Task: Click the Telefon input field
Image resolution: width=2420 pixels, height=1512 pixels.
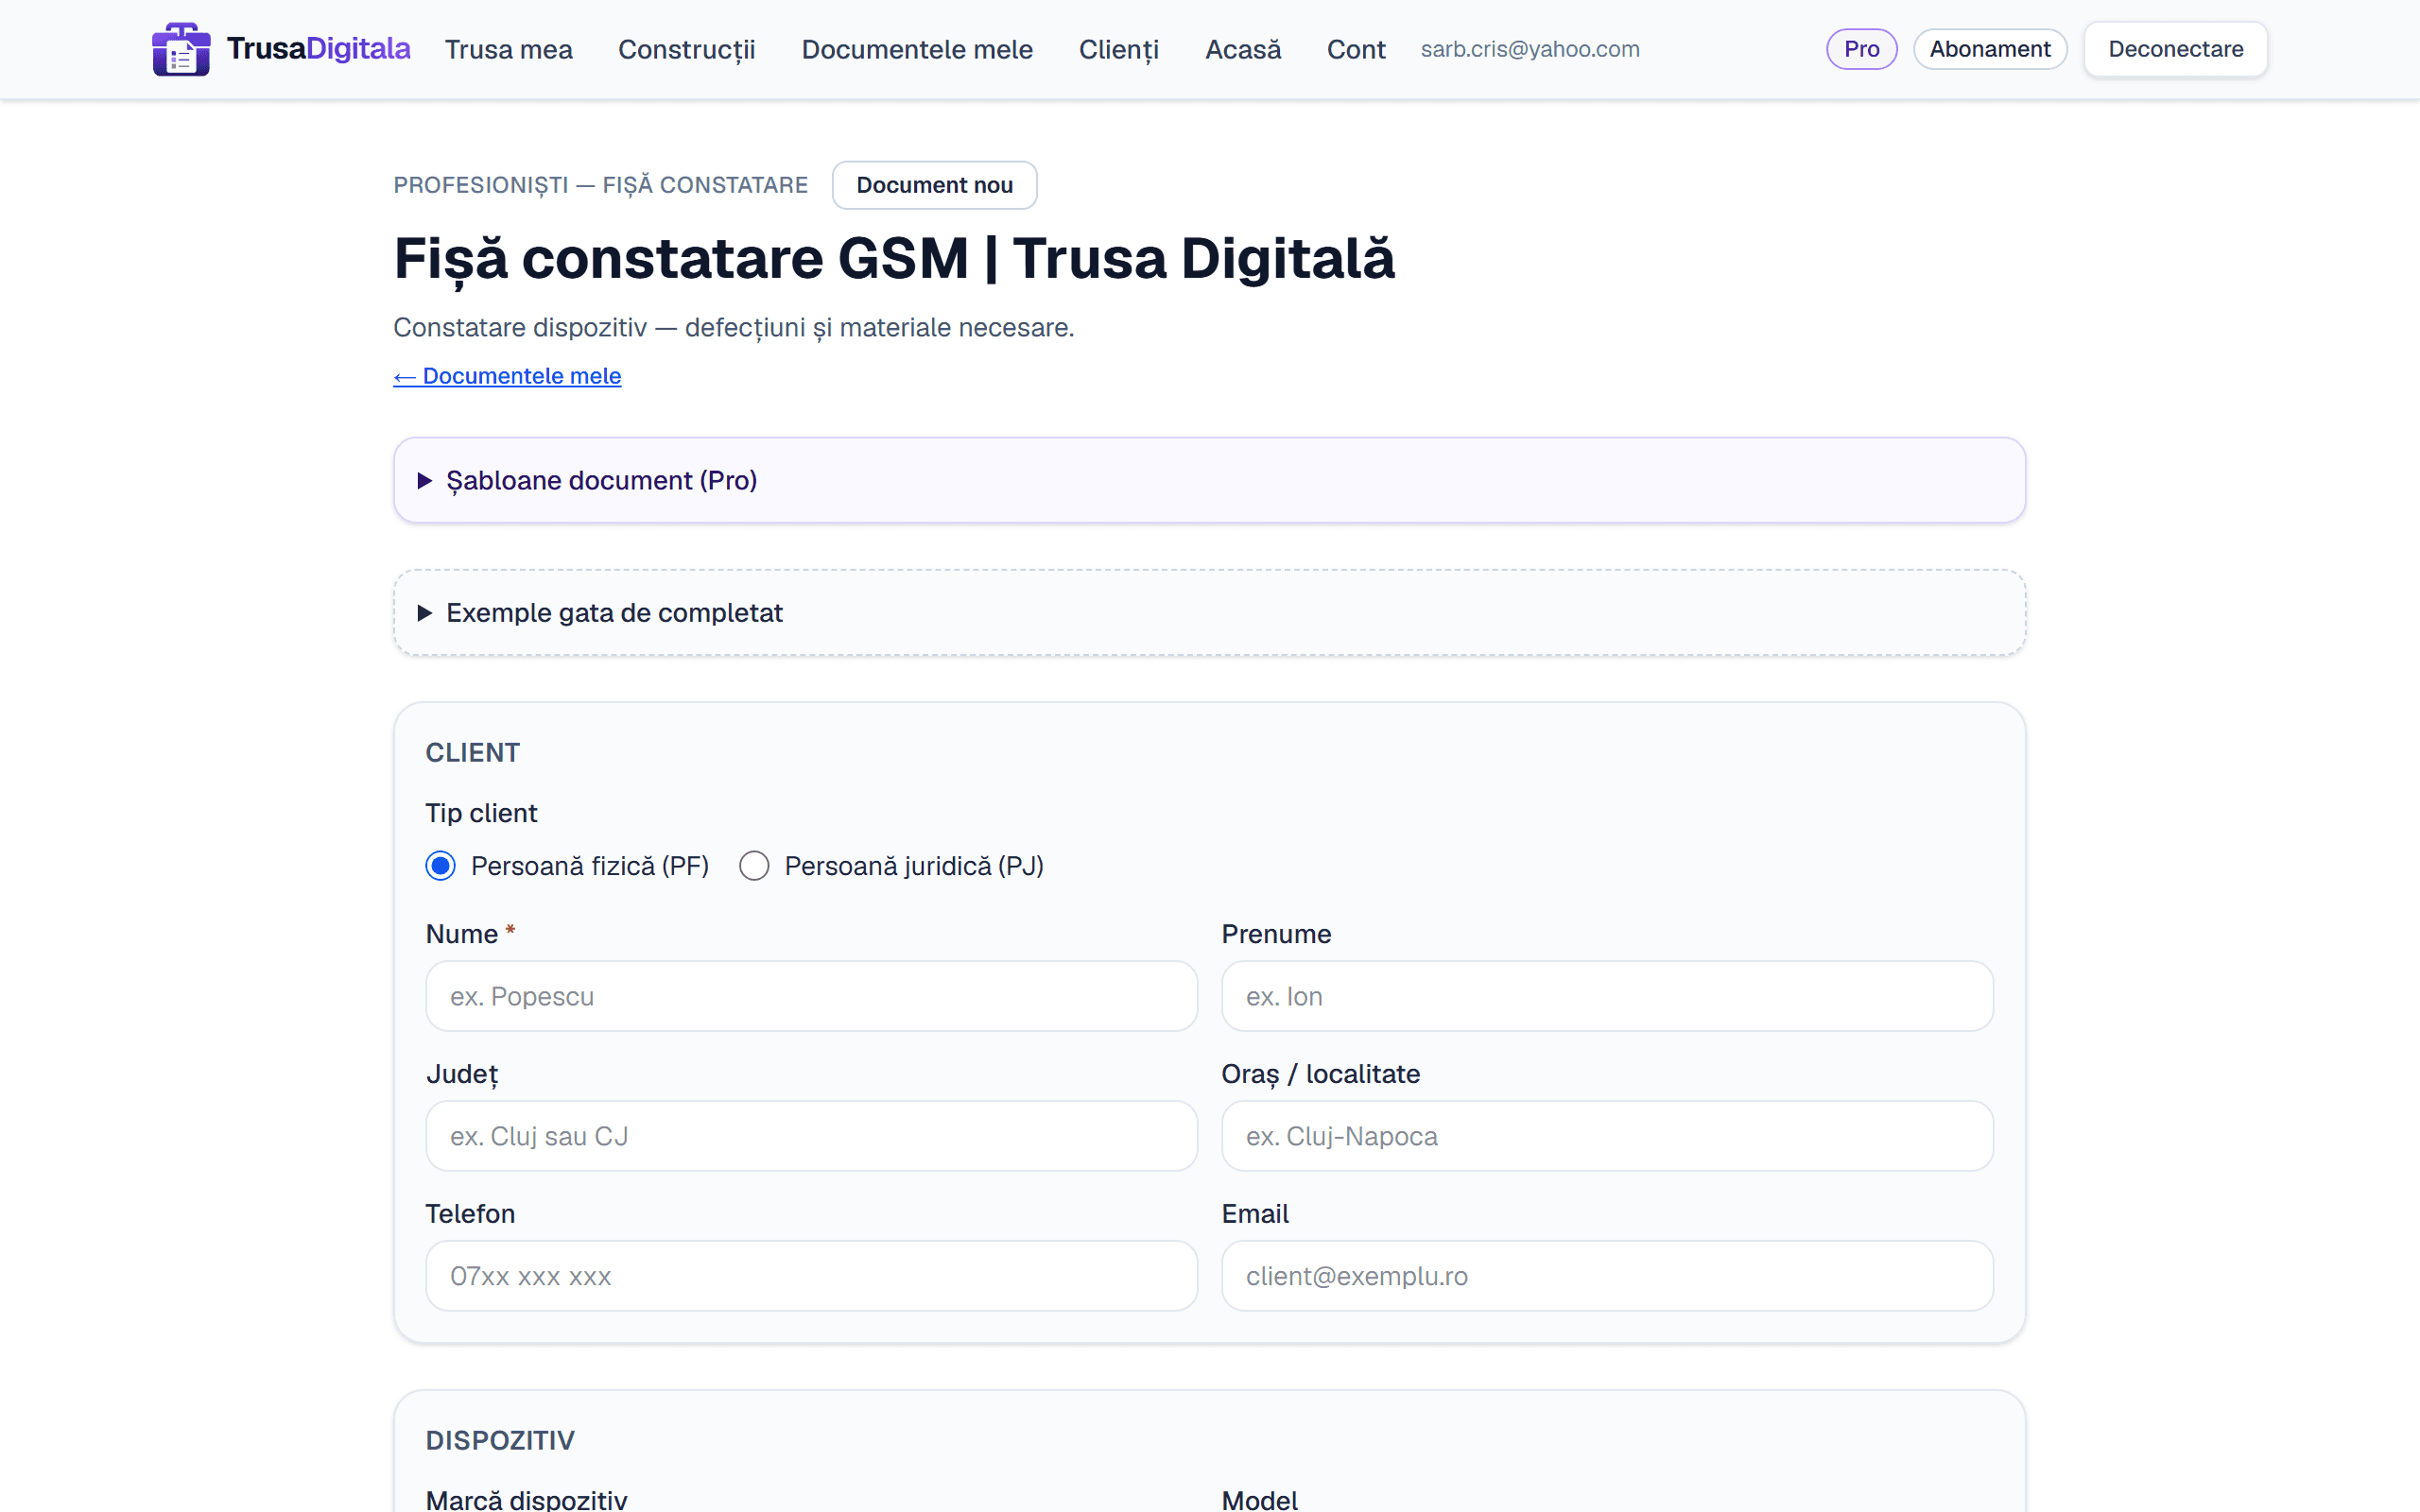Action: [811, 1276]
